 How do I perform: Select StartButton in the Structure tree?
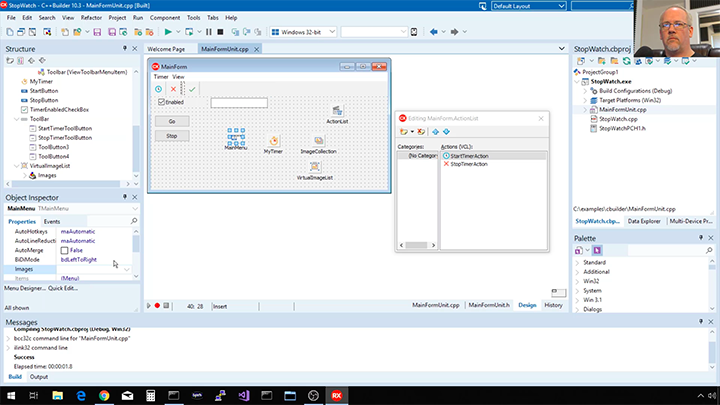tap(44, 91)
